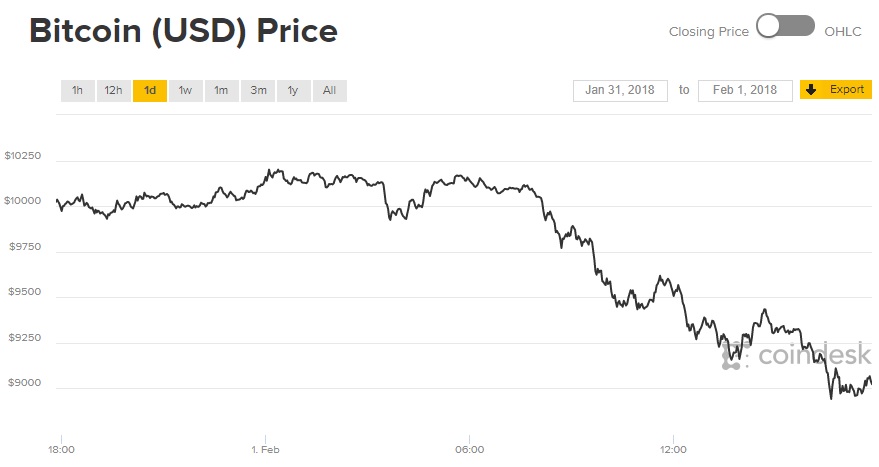Show All price history
The image size is (879, 467).
tap(329, 91)
